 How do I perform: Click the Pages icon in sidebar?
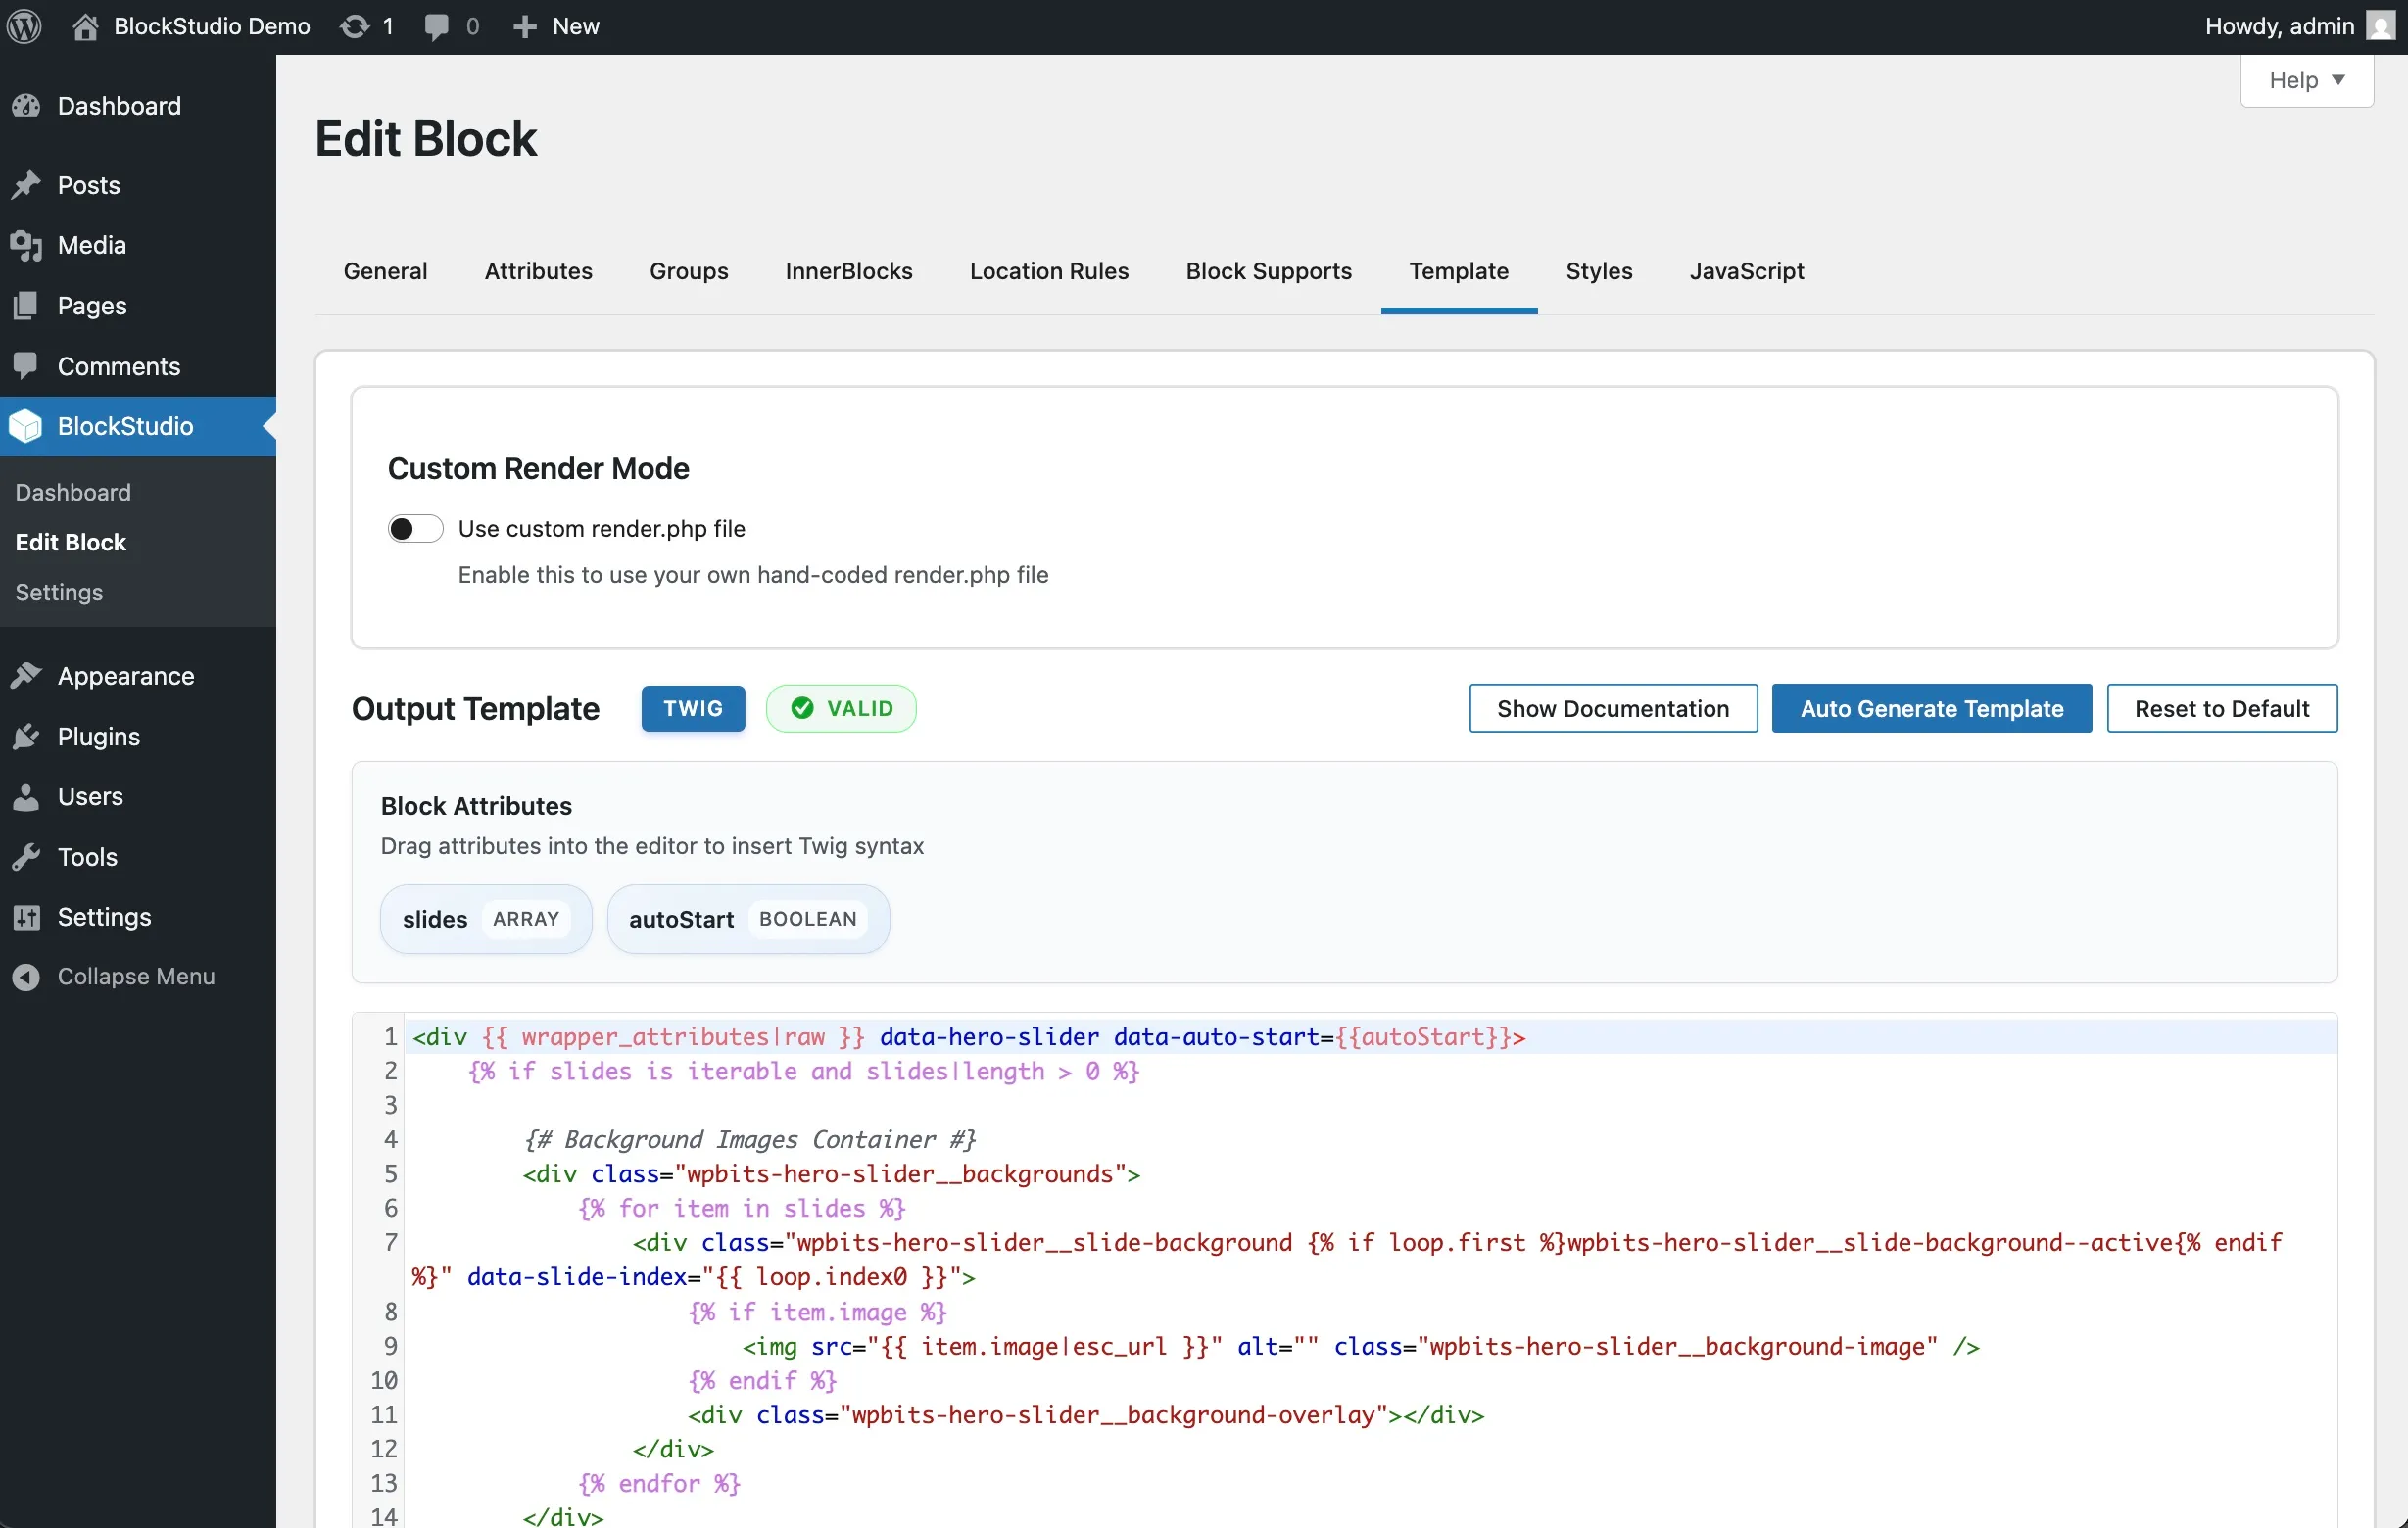[x=26, y=306]
